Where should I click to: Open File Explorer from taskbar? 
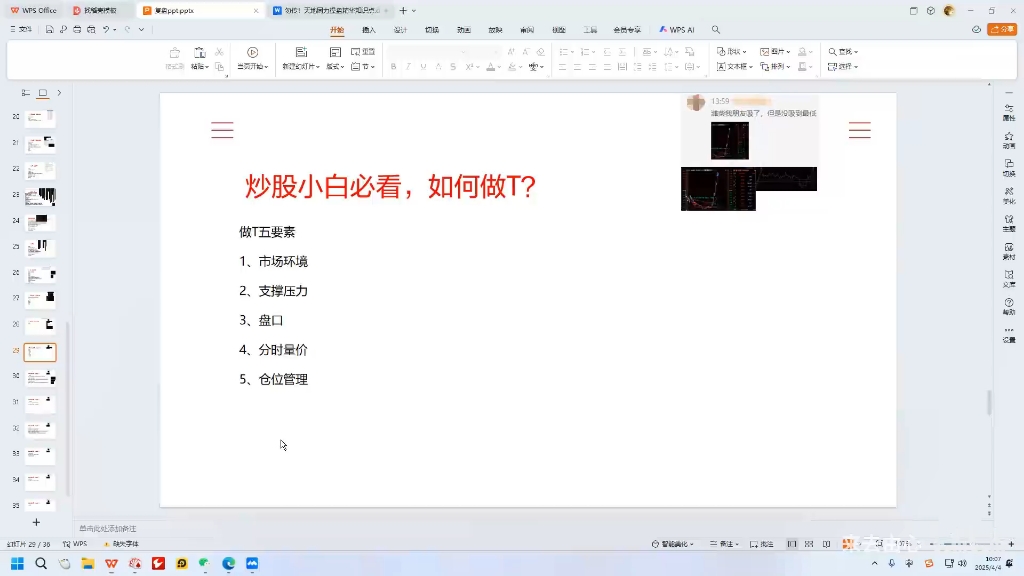(x=88, y=564)
